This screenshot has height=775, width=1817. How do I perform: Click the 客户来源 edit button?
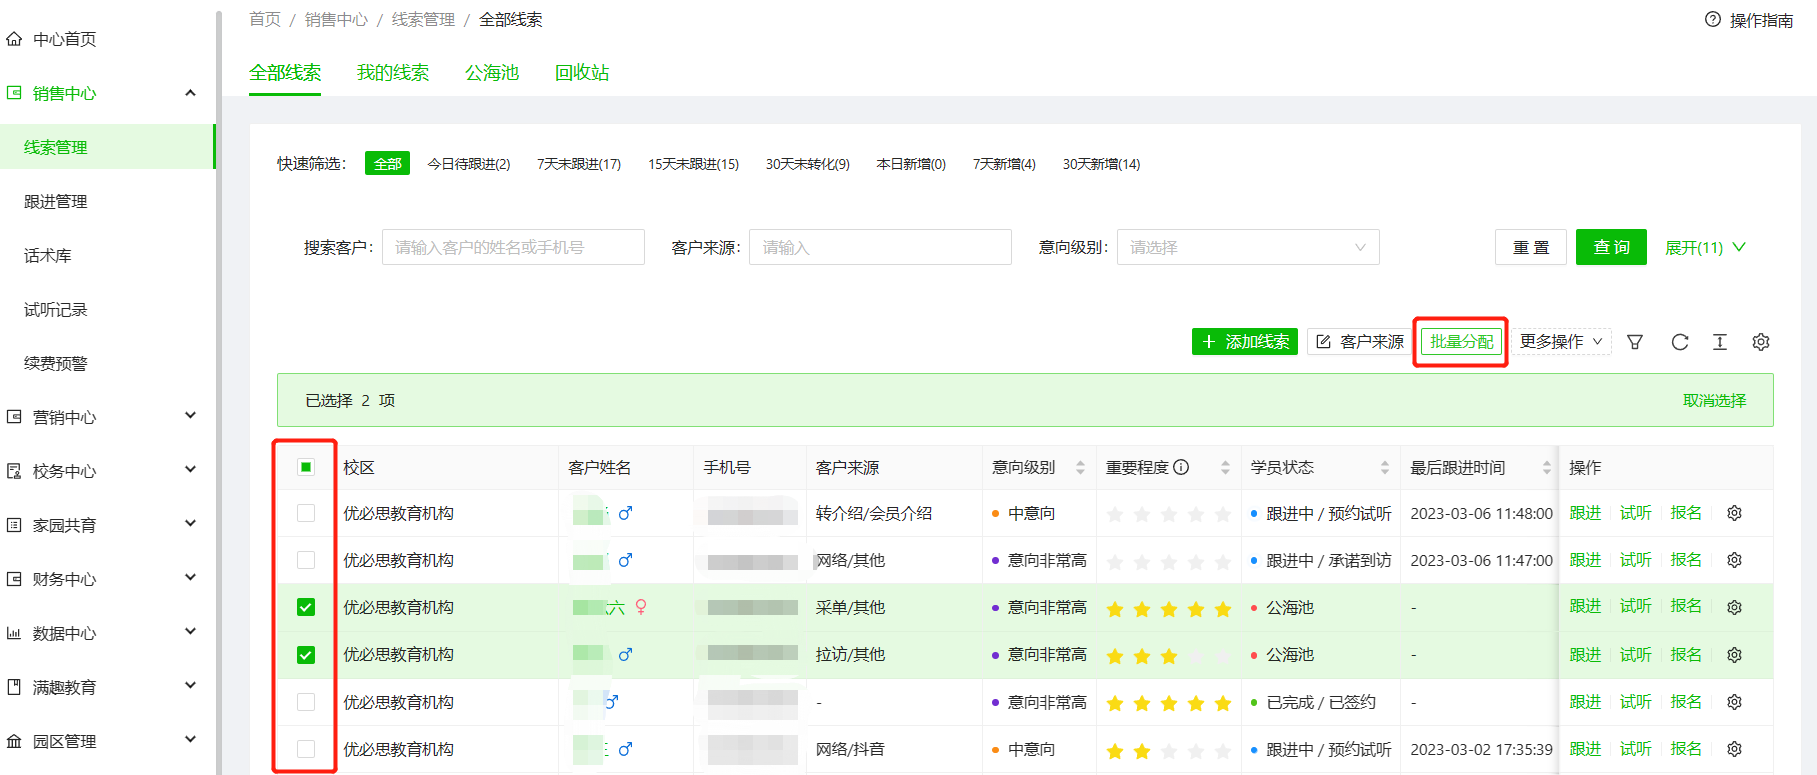pos(1359,342)
